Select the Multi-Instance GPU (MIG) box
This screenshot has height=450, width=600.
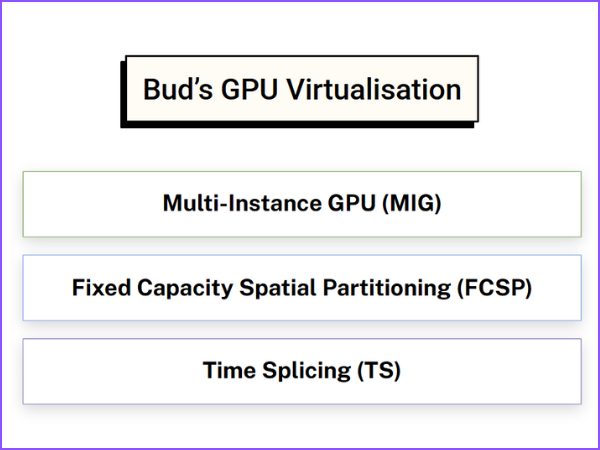tap(301, 204)
